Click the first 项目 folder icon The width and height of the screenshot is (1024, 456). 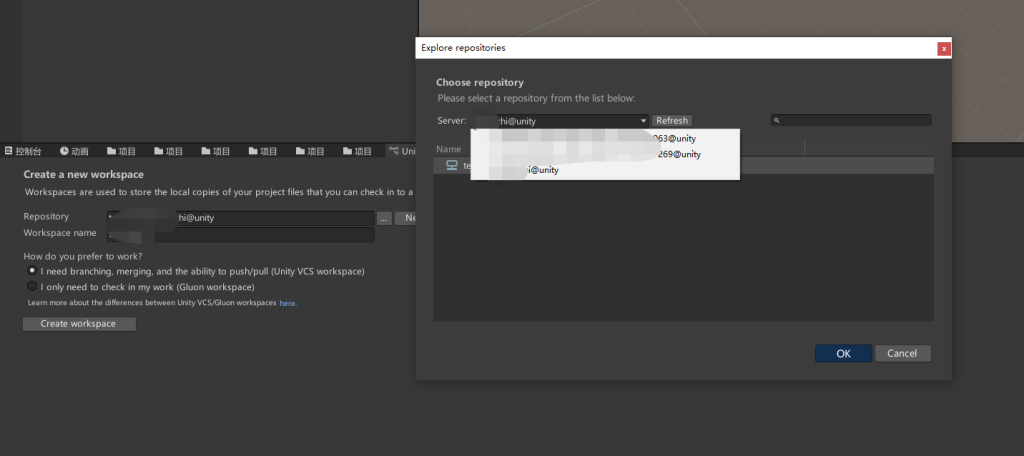(x=110, y=151)
